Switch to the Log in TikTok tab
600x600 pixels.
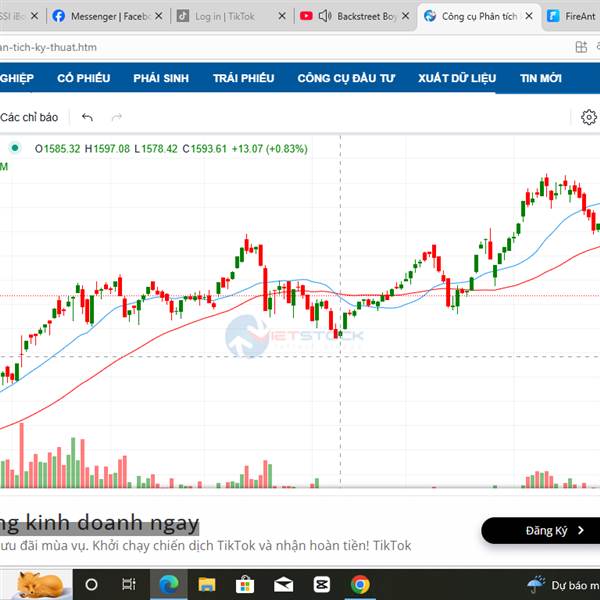[x=232, y=16]
